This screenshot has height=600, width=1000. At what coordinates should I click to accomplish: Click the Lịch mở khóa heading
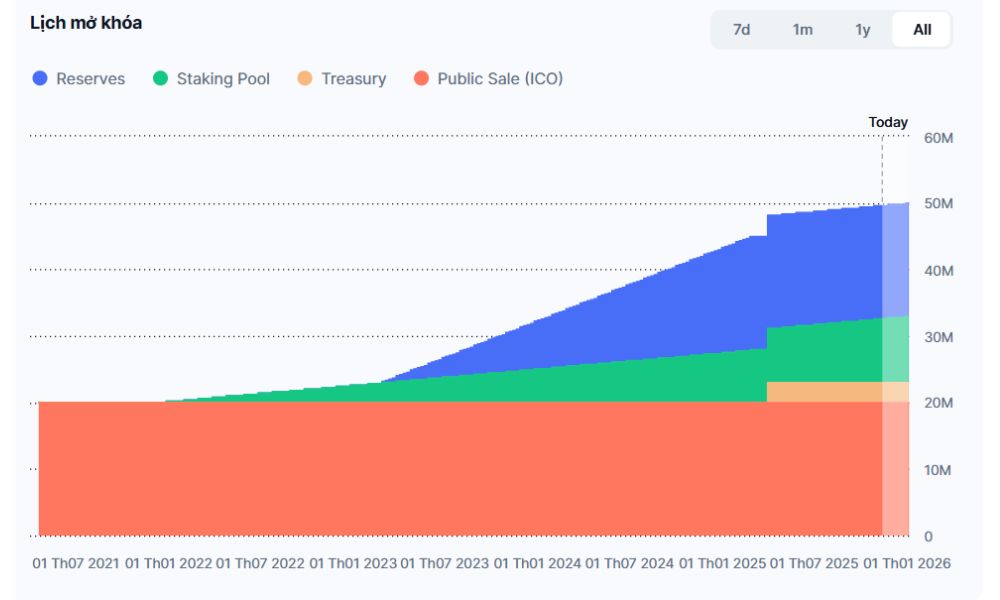(86, 23)
